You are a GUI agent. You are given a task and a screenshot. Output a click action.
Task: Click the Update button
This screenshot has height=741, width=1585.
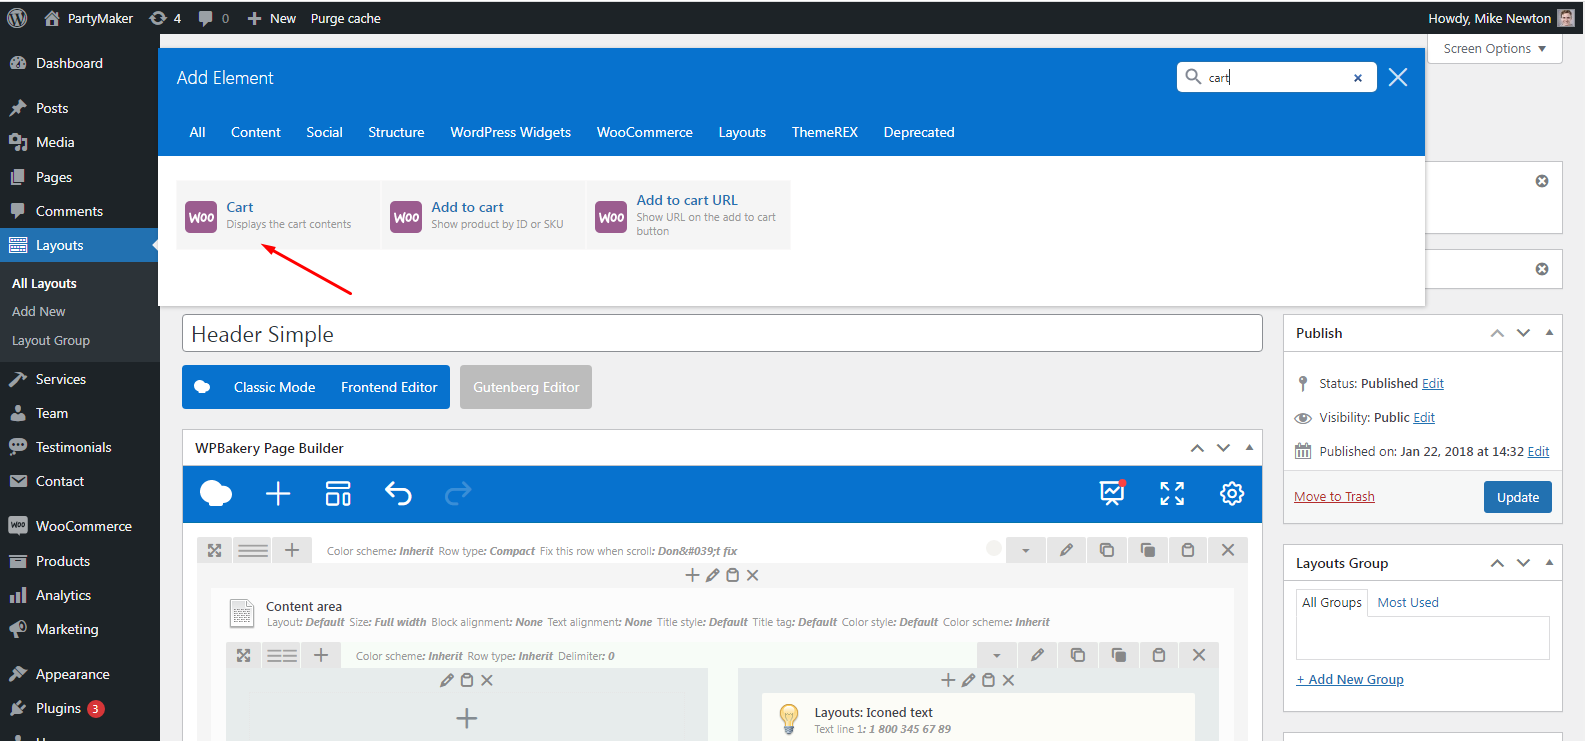[x=1518, y=497]
